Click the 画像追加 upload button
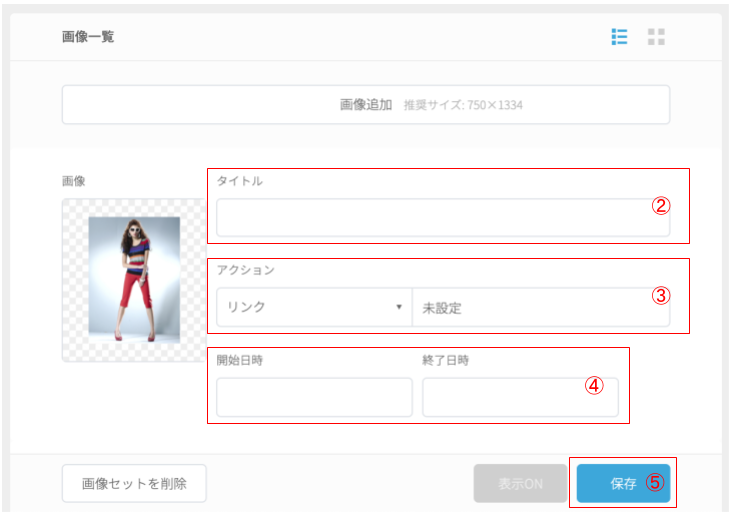 [366, 105]
